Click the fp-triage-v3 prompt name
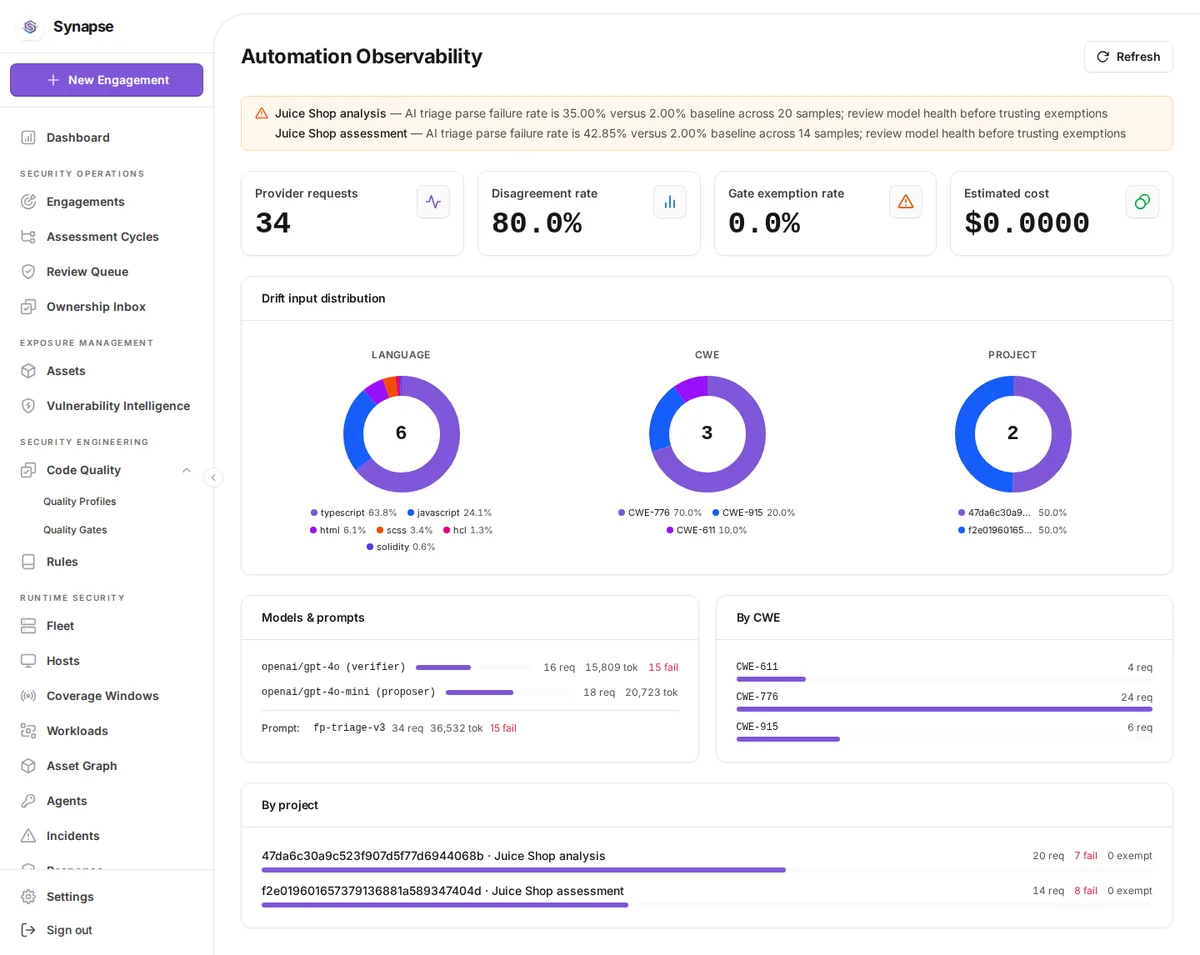This screenshot has width=1200, height=955. [349, 728]
